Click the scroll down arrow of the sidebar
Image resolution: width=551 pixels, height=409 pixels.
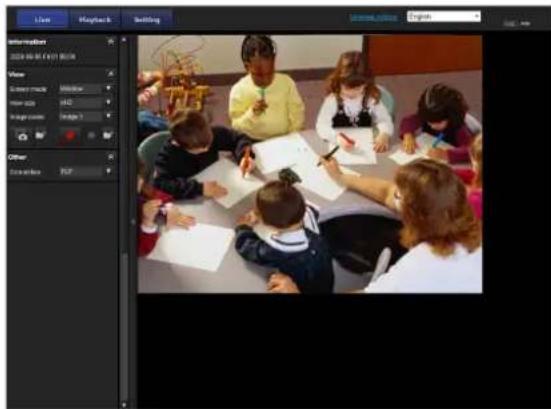124,404
